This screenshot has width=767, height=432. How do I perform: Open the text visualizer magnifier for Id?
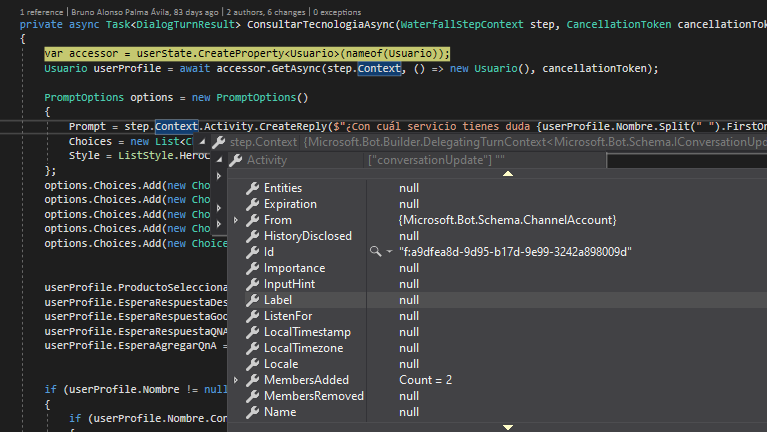[375, 251]
